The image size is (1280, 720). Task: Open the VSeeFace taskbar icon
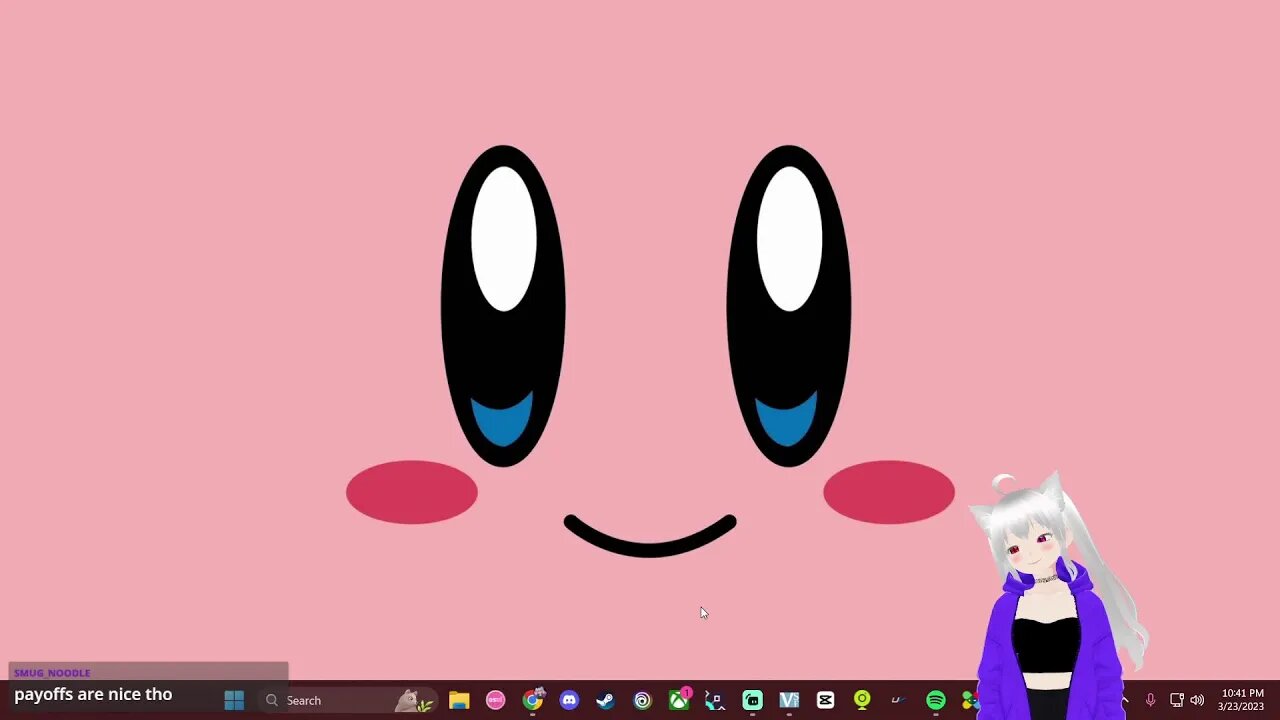(789, 701)
